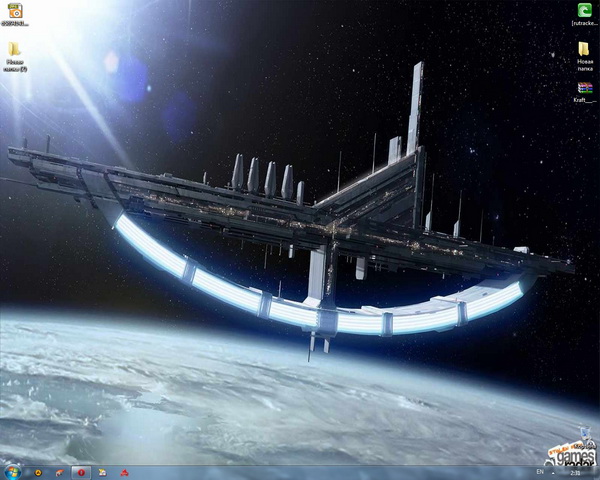This screenshot has width=600, height=480.
Task: Click the red letter A taskbar icon
Action: click(x=124, y=473)
